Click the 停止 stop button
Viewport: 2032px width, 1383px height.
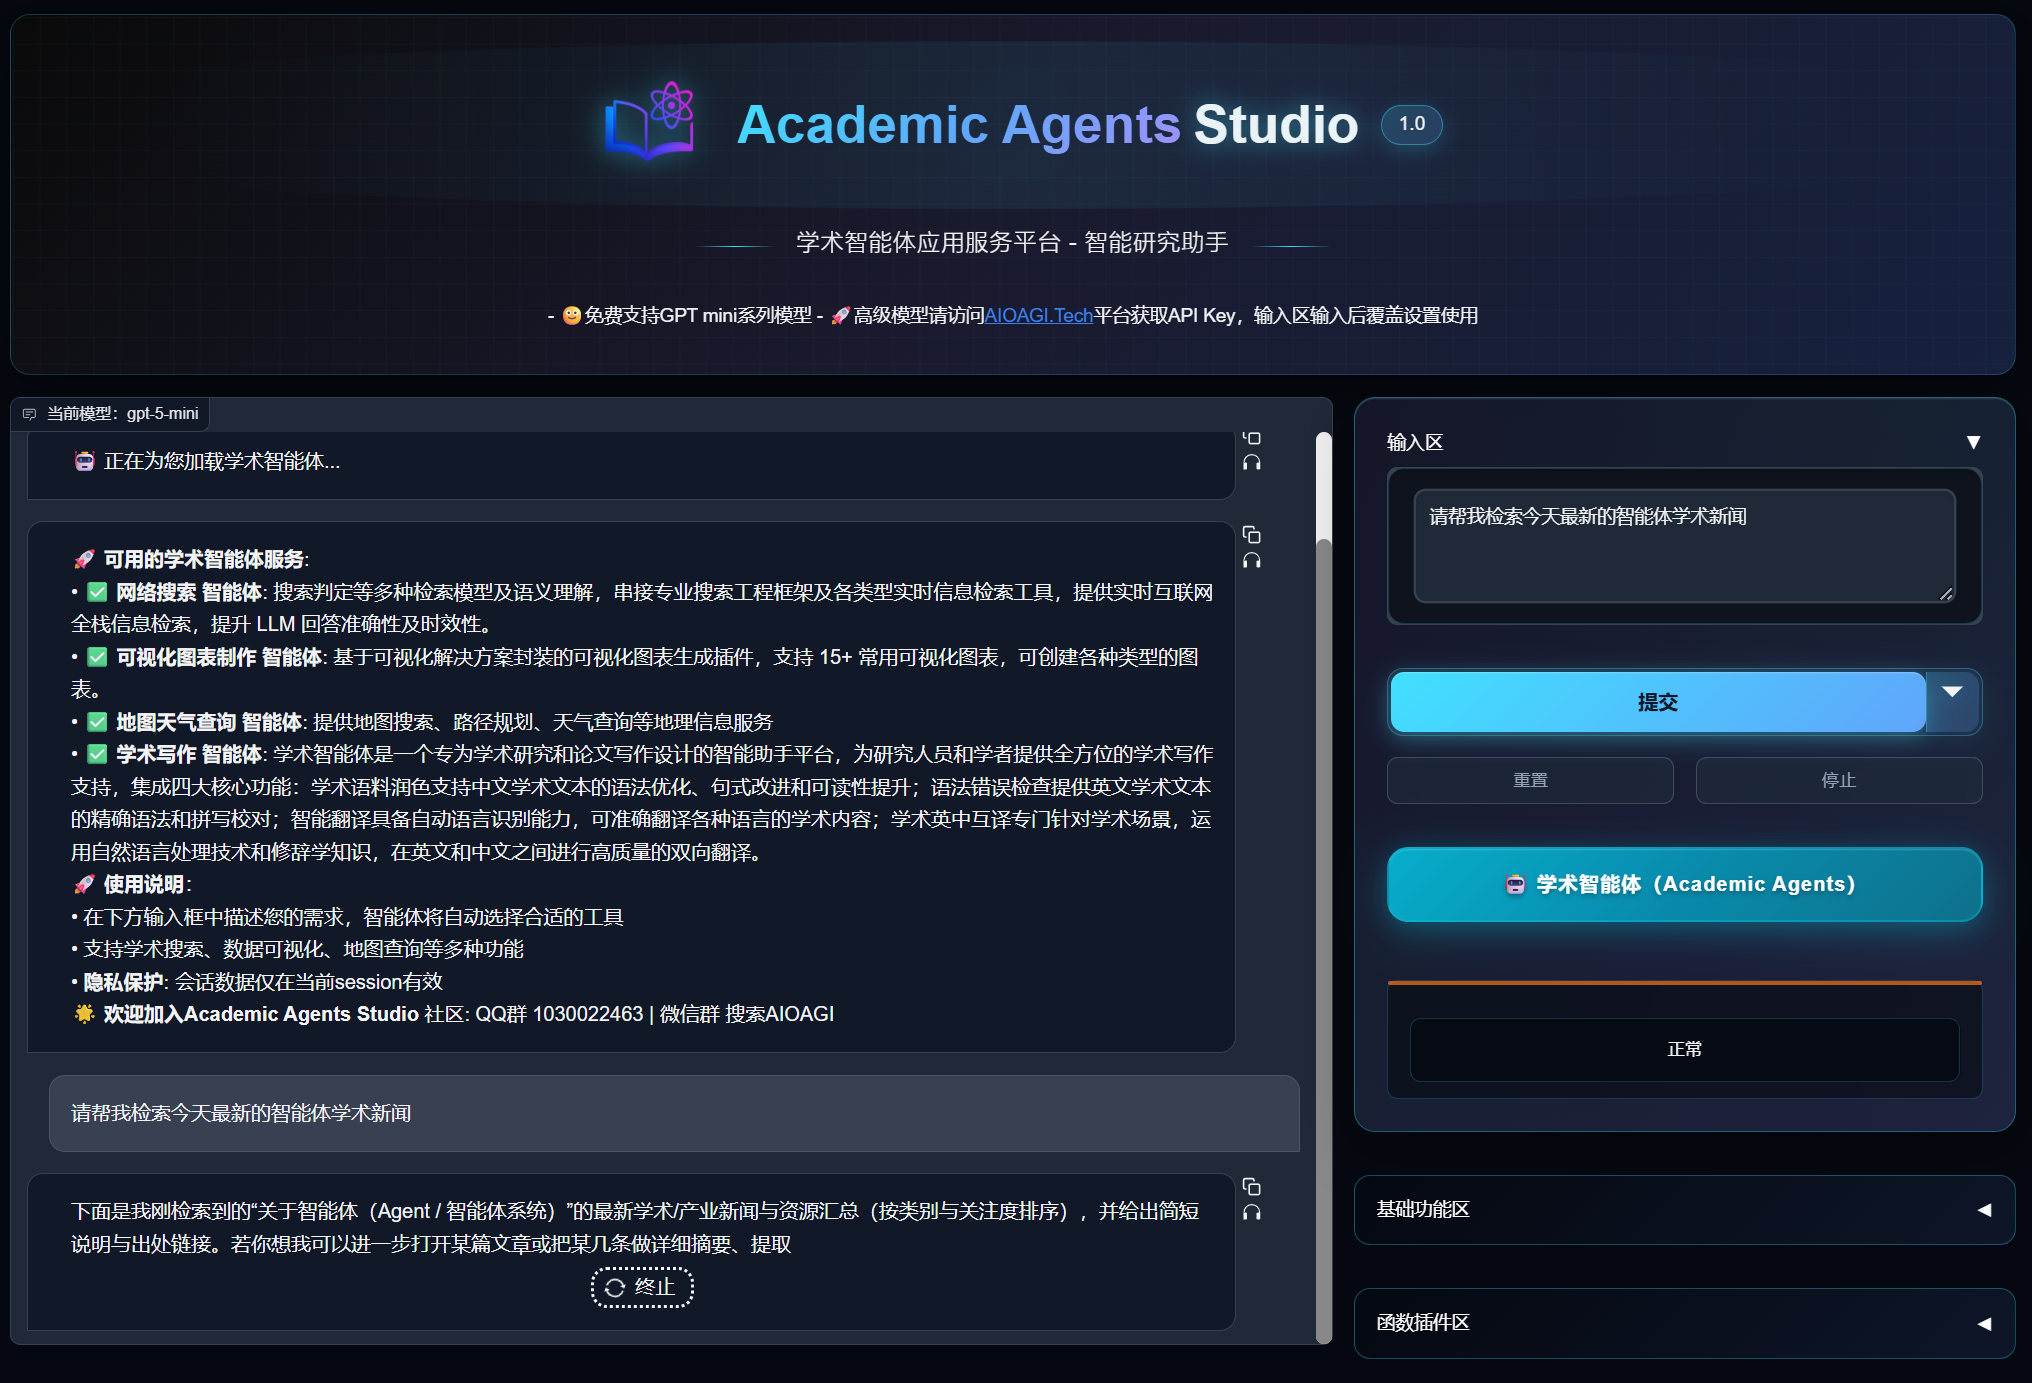[1838, 780]
